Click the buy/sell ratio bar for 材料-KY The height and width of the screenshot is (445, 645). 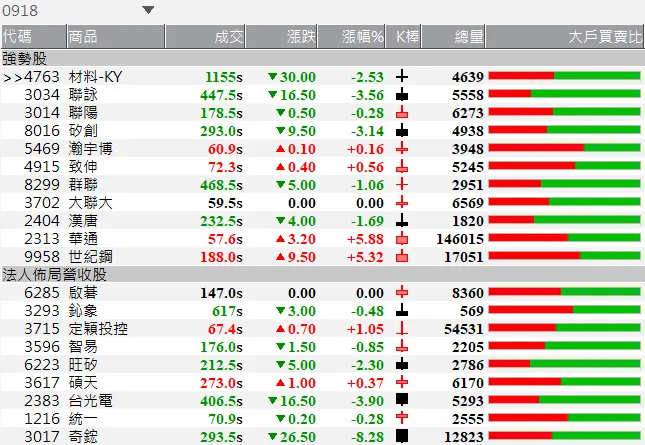[564, 76]
